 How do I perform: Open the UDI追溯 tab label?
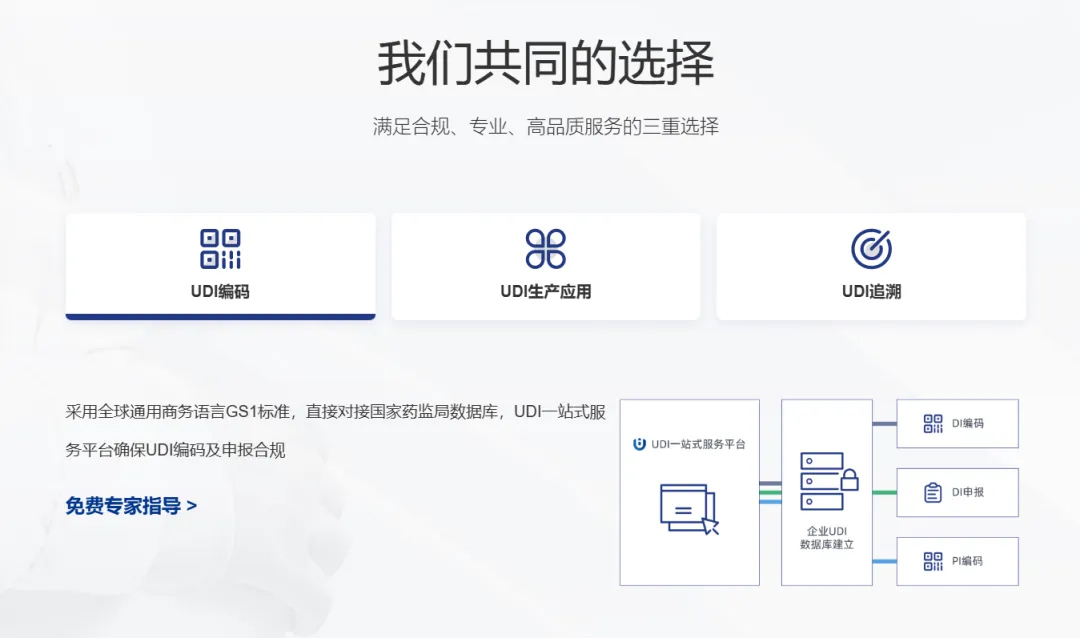(x=871, y=292)
